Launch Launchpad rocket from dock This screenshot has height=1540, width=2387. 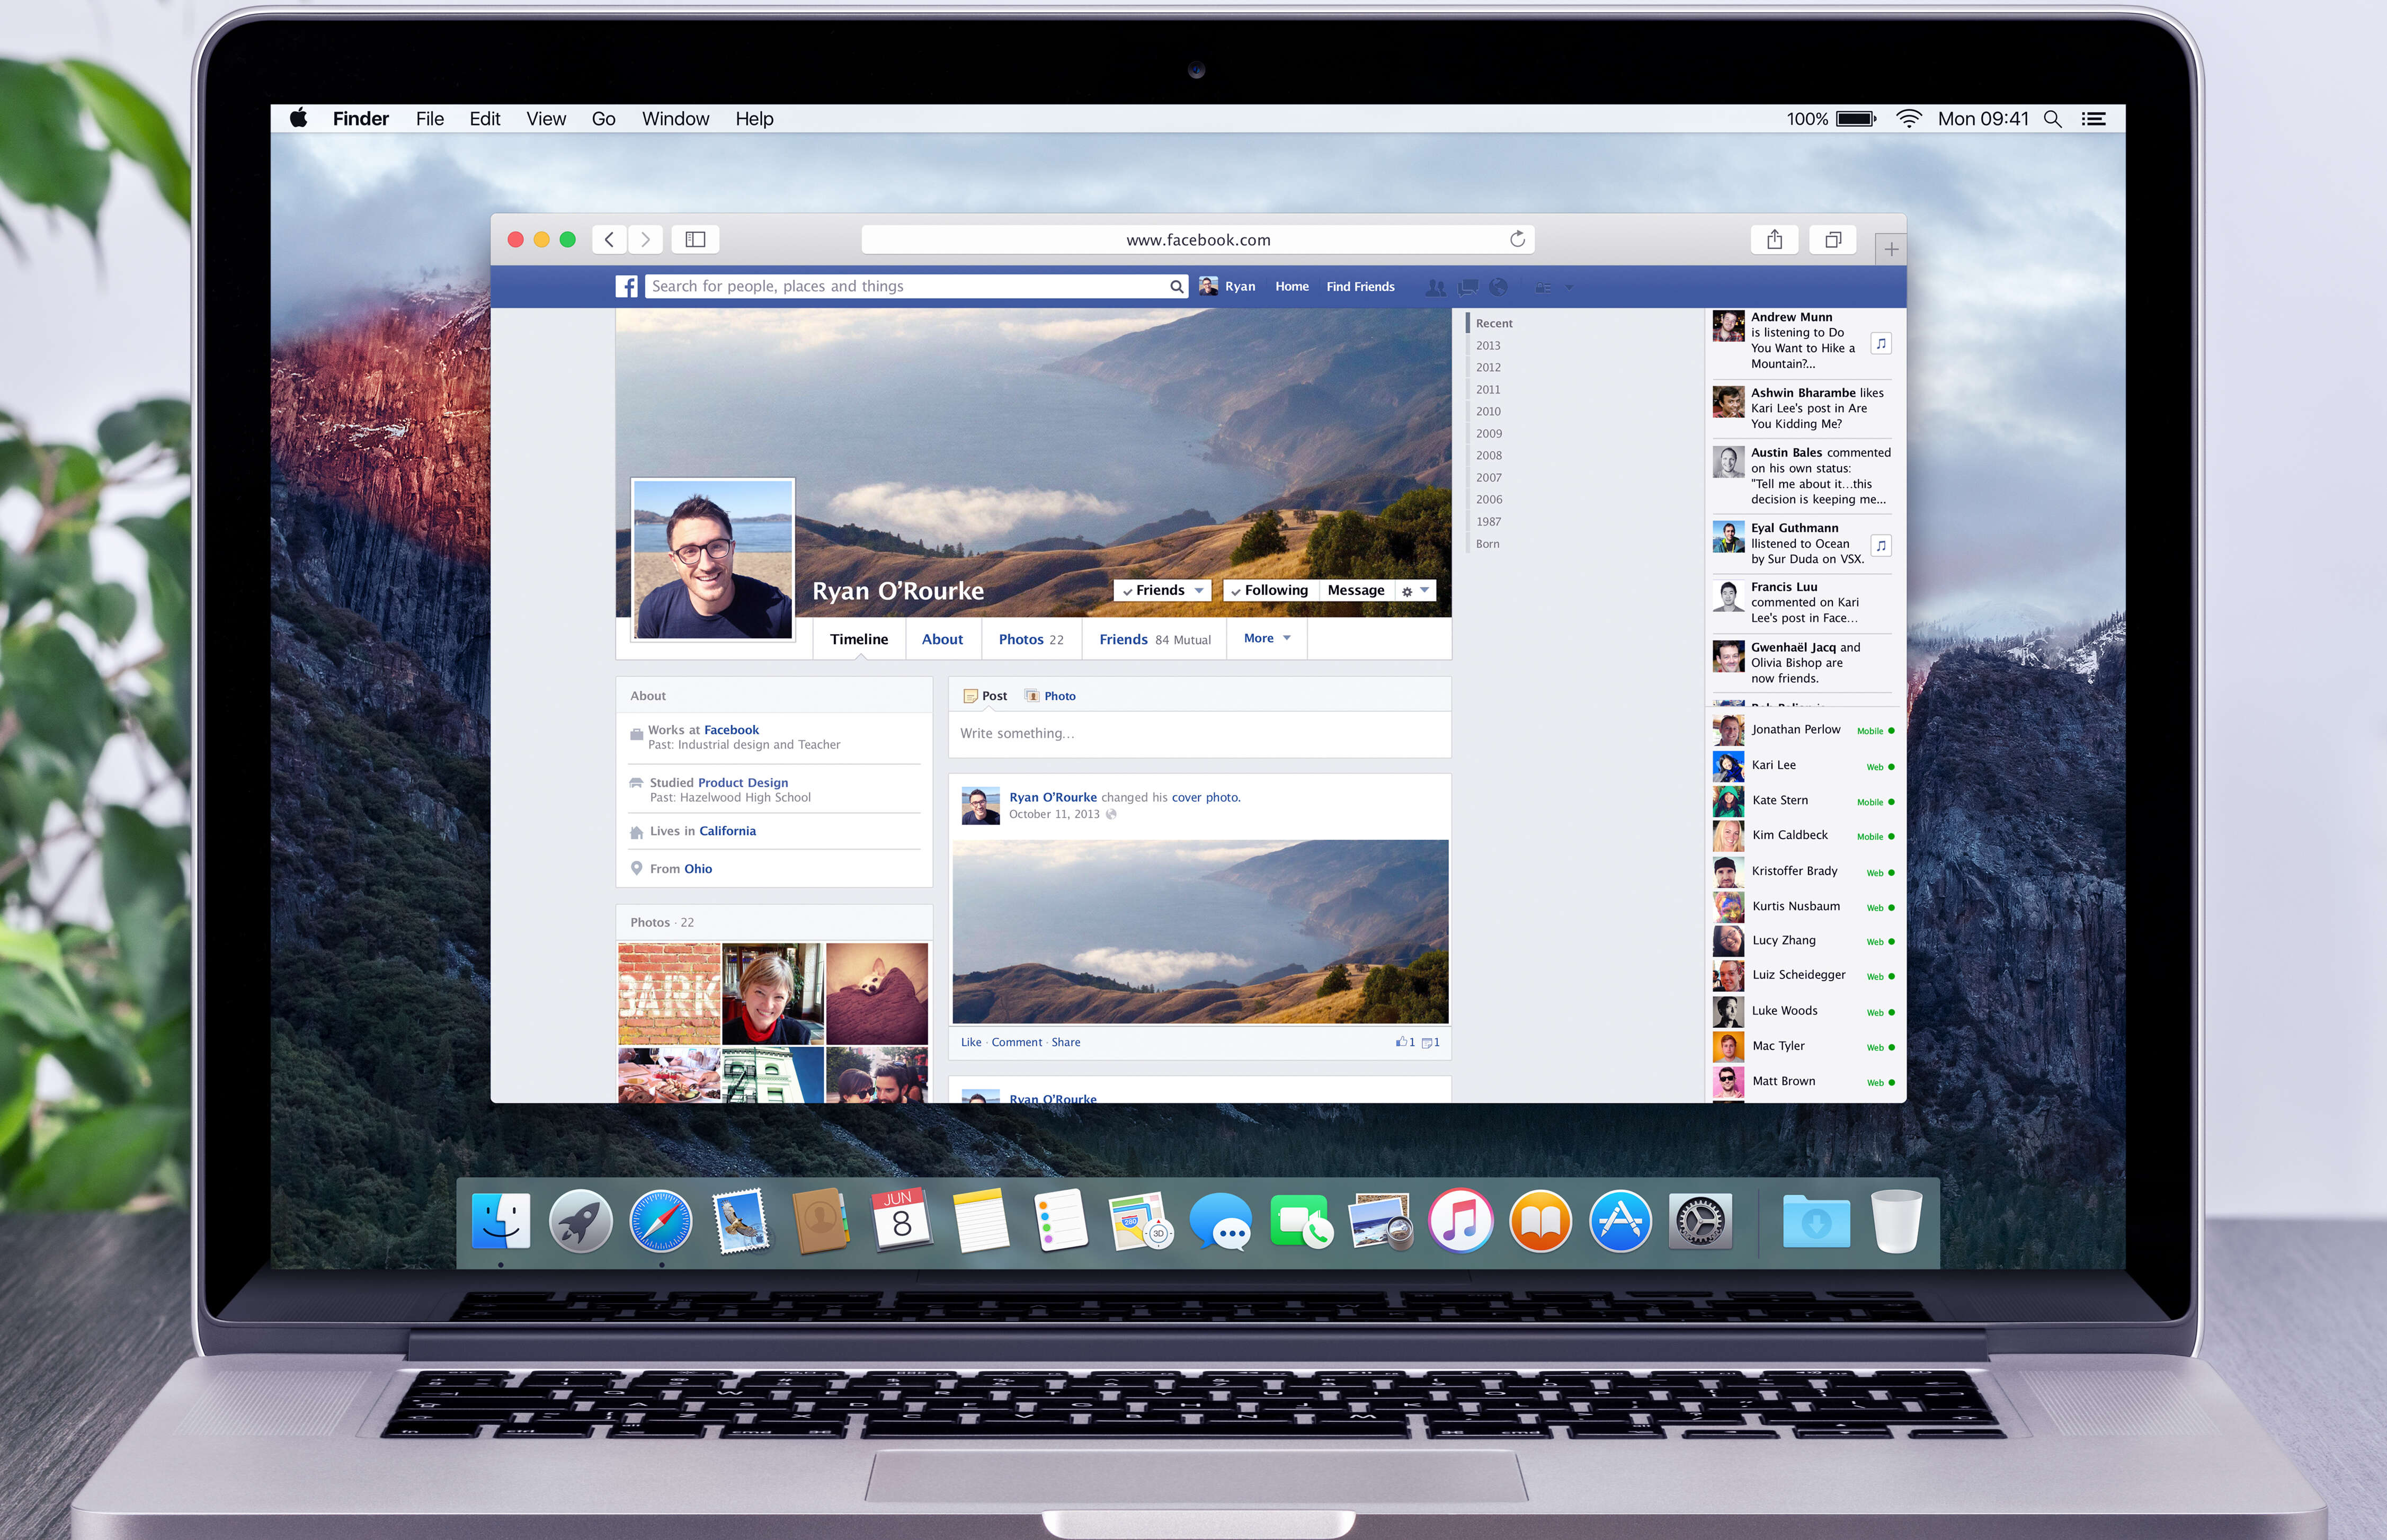580,1221
